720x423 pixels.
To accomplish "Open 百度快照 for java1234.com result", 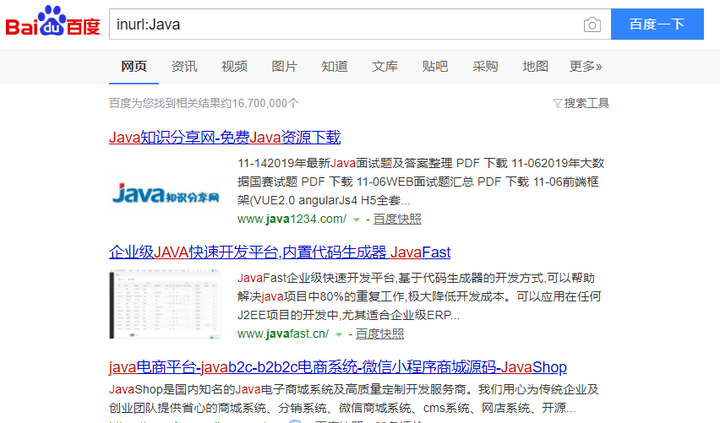I will [397, 219].
